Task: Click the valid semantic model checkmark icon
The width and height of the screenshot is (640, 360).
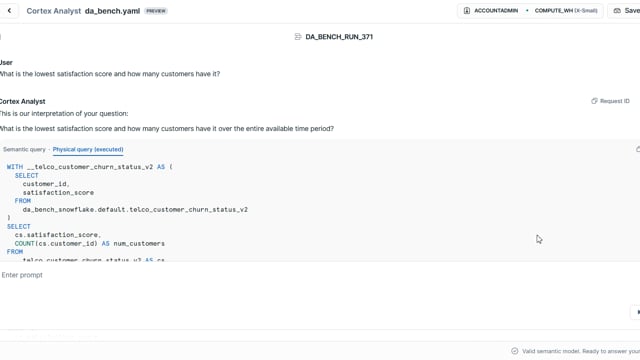Action: pos(515,351)
